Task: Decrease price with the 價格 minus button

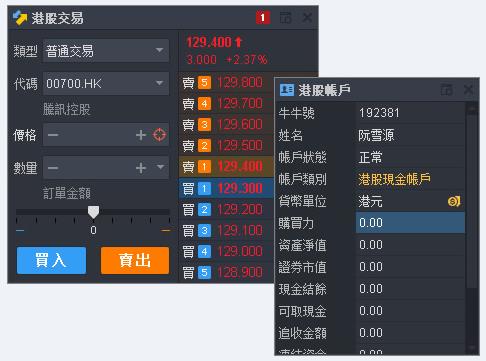Action: click(x=53, y=135)
